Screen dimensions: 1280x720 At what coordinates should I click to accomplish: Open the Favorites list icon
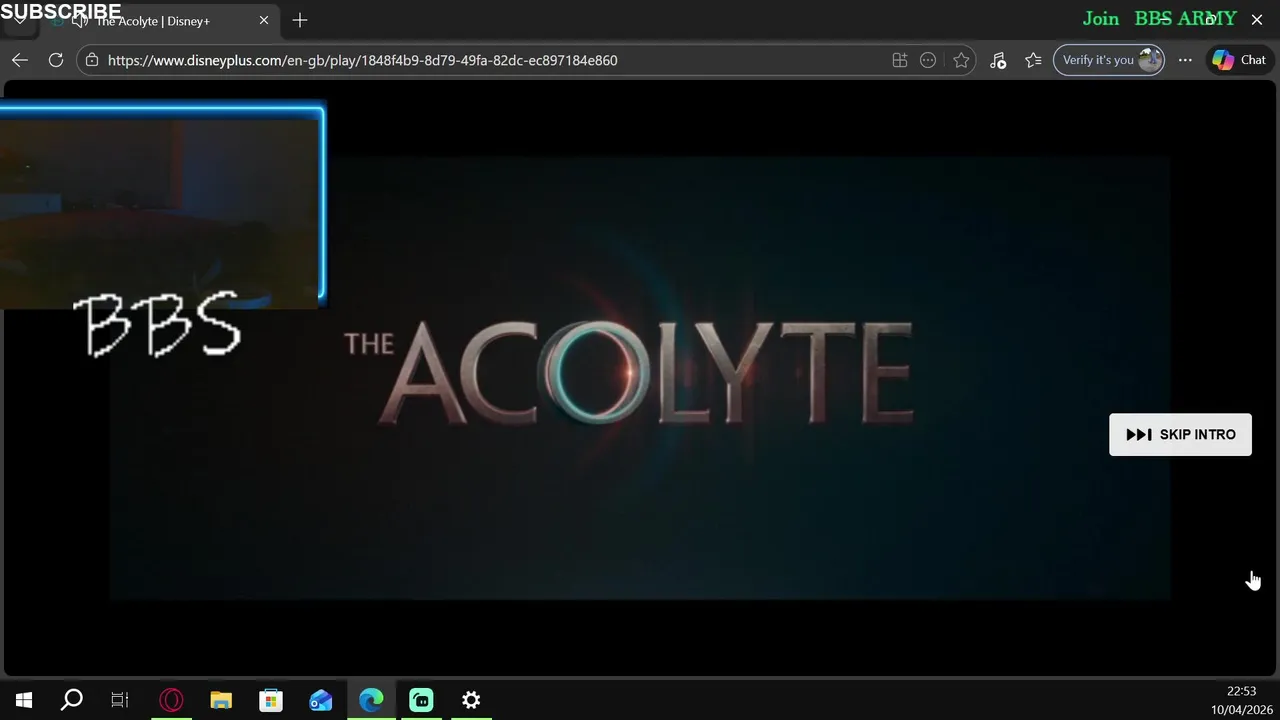click(1033, 60)
